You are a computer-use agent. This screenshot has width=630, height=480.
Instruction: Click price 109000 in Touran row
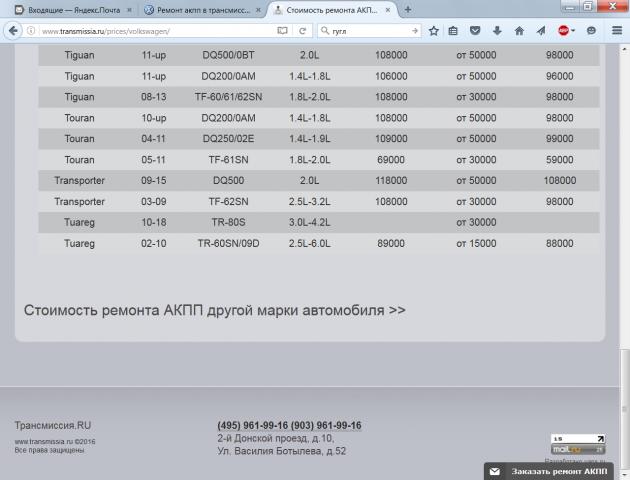[391, 139]
